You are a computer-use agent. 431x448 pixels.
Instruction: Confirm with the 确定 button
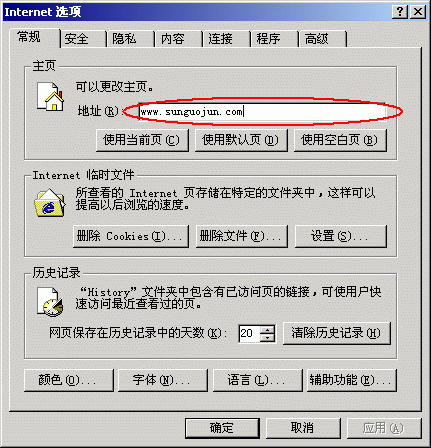click(x=222, y=428)
